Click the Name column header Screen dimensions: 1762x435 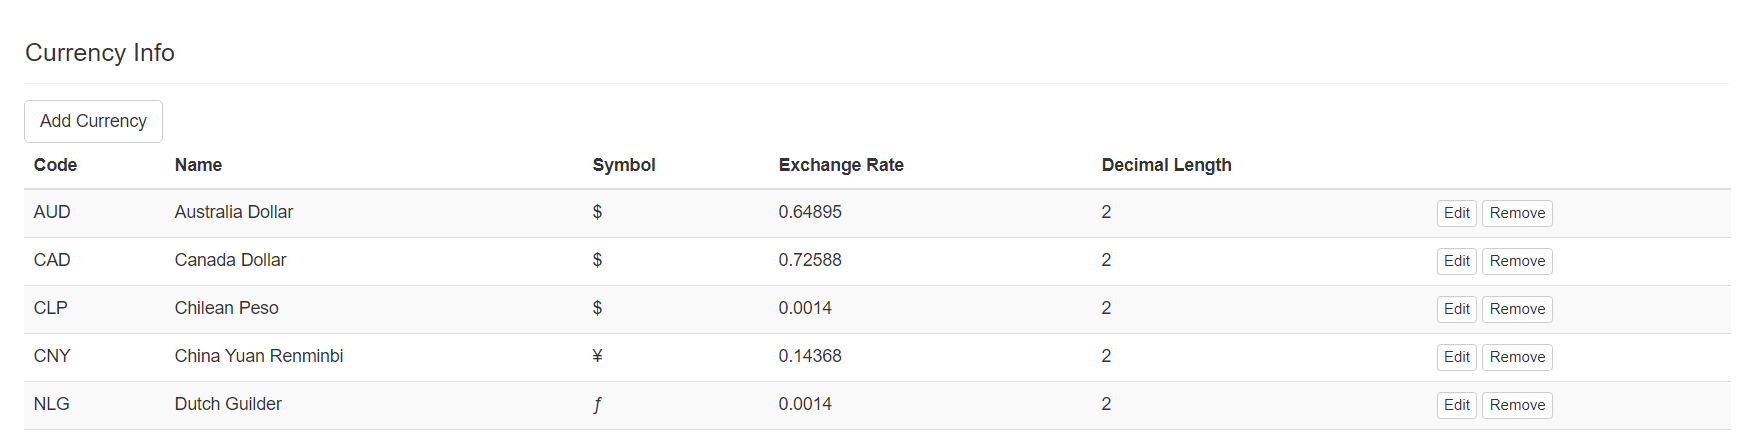click(x=198, y=165)
